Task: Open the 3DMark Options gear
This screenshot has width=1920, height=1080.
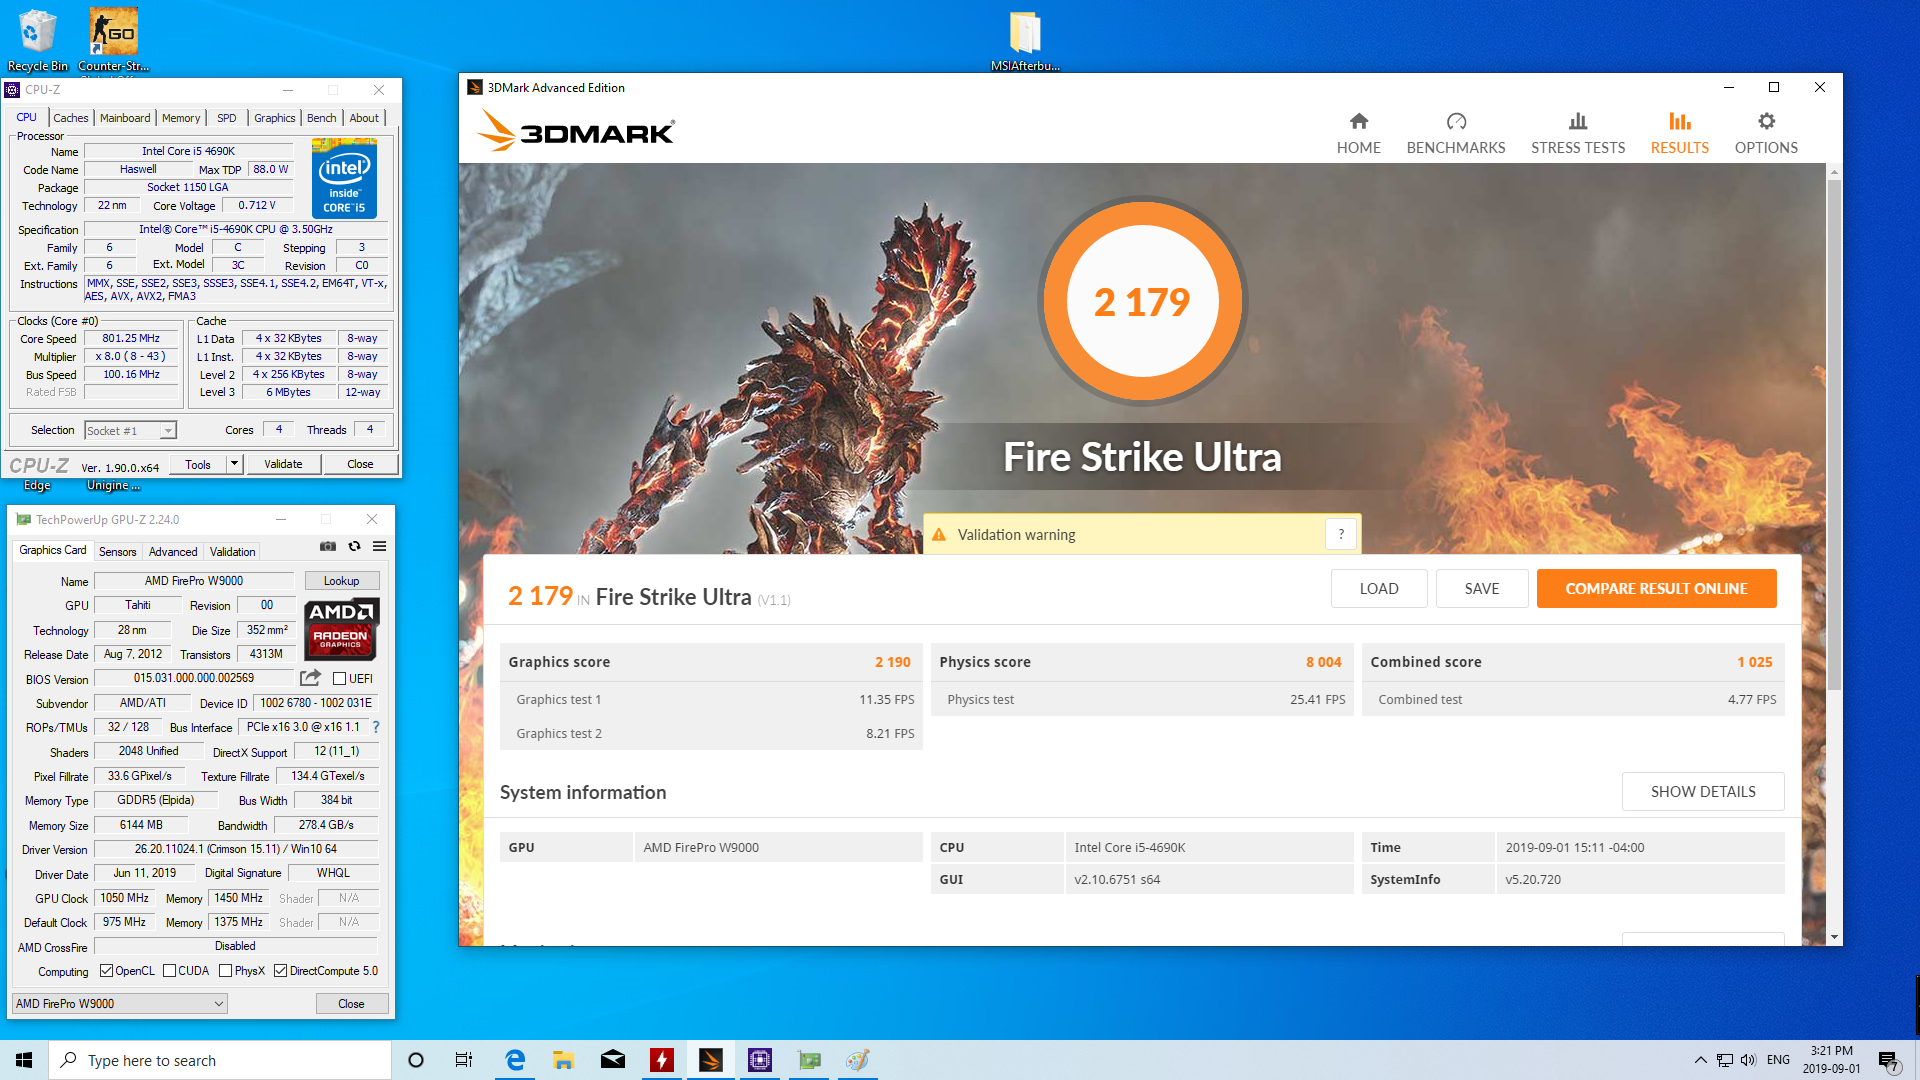Action: [1766, 133]
